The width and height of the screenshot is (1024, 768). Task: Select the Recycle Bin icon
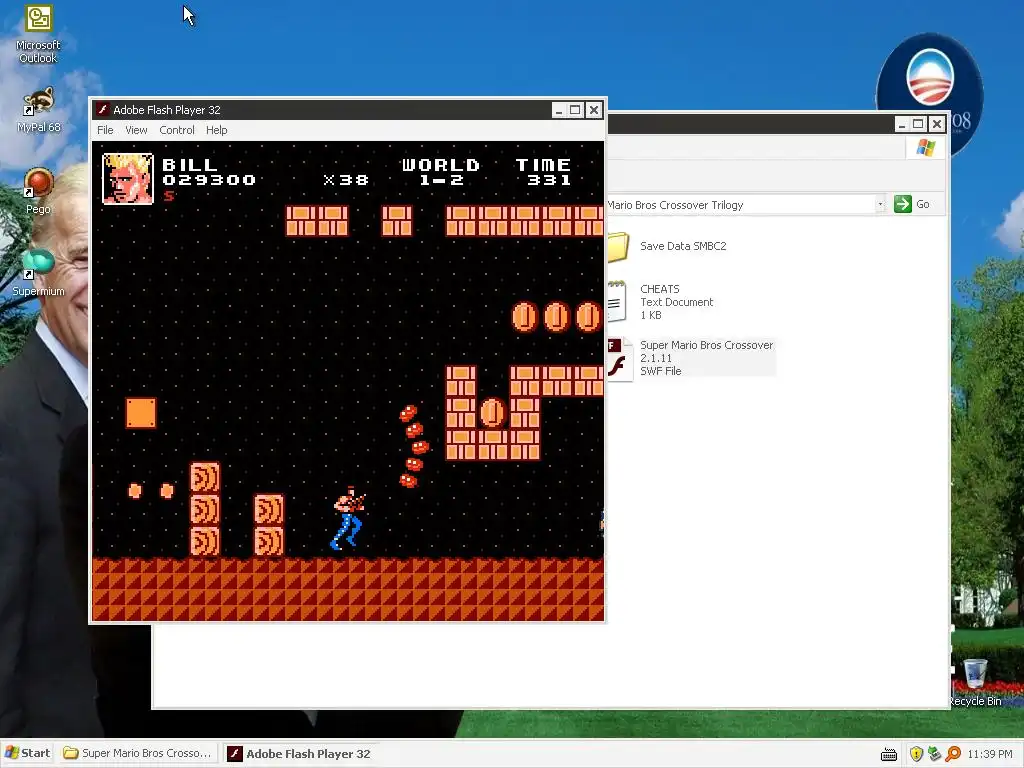pyautogui.click(x=974, y=674)
